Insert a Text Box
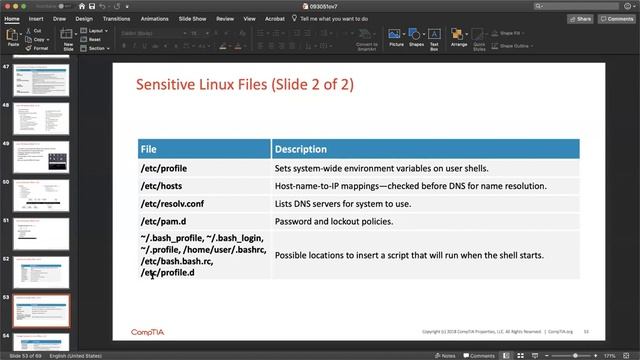 (434, 39)
